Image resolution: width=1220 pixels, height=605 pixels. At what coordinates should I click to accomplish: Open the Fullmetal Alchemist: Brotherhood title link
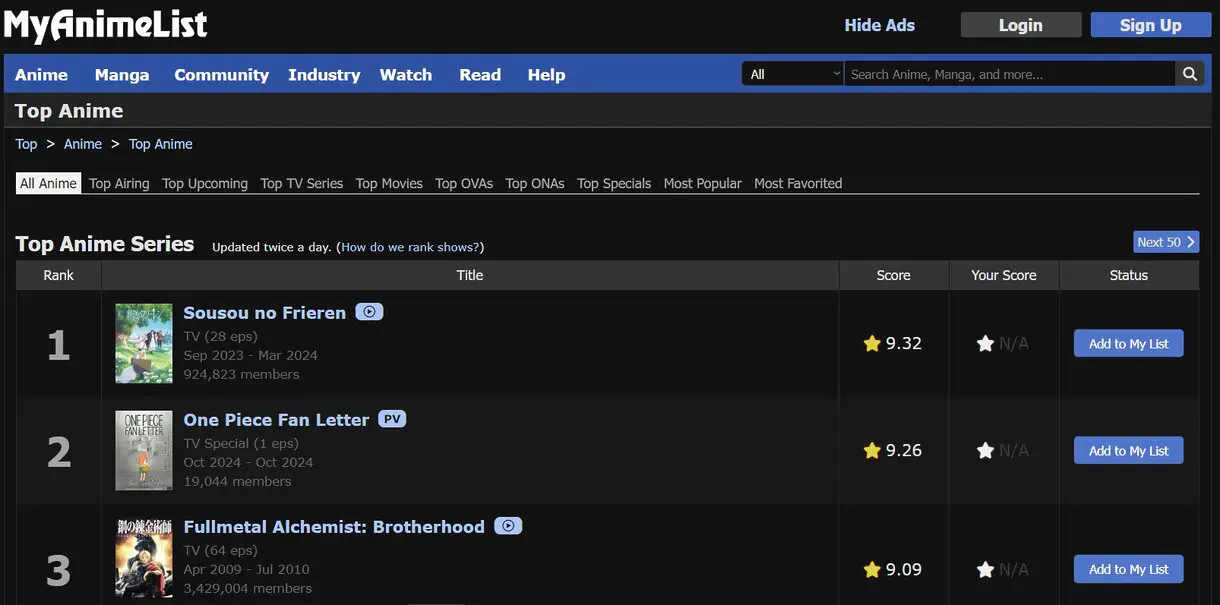[x=334, y=526]
